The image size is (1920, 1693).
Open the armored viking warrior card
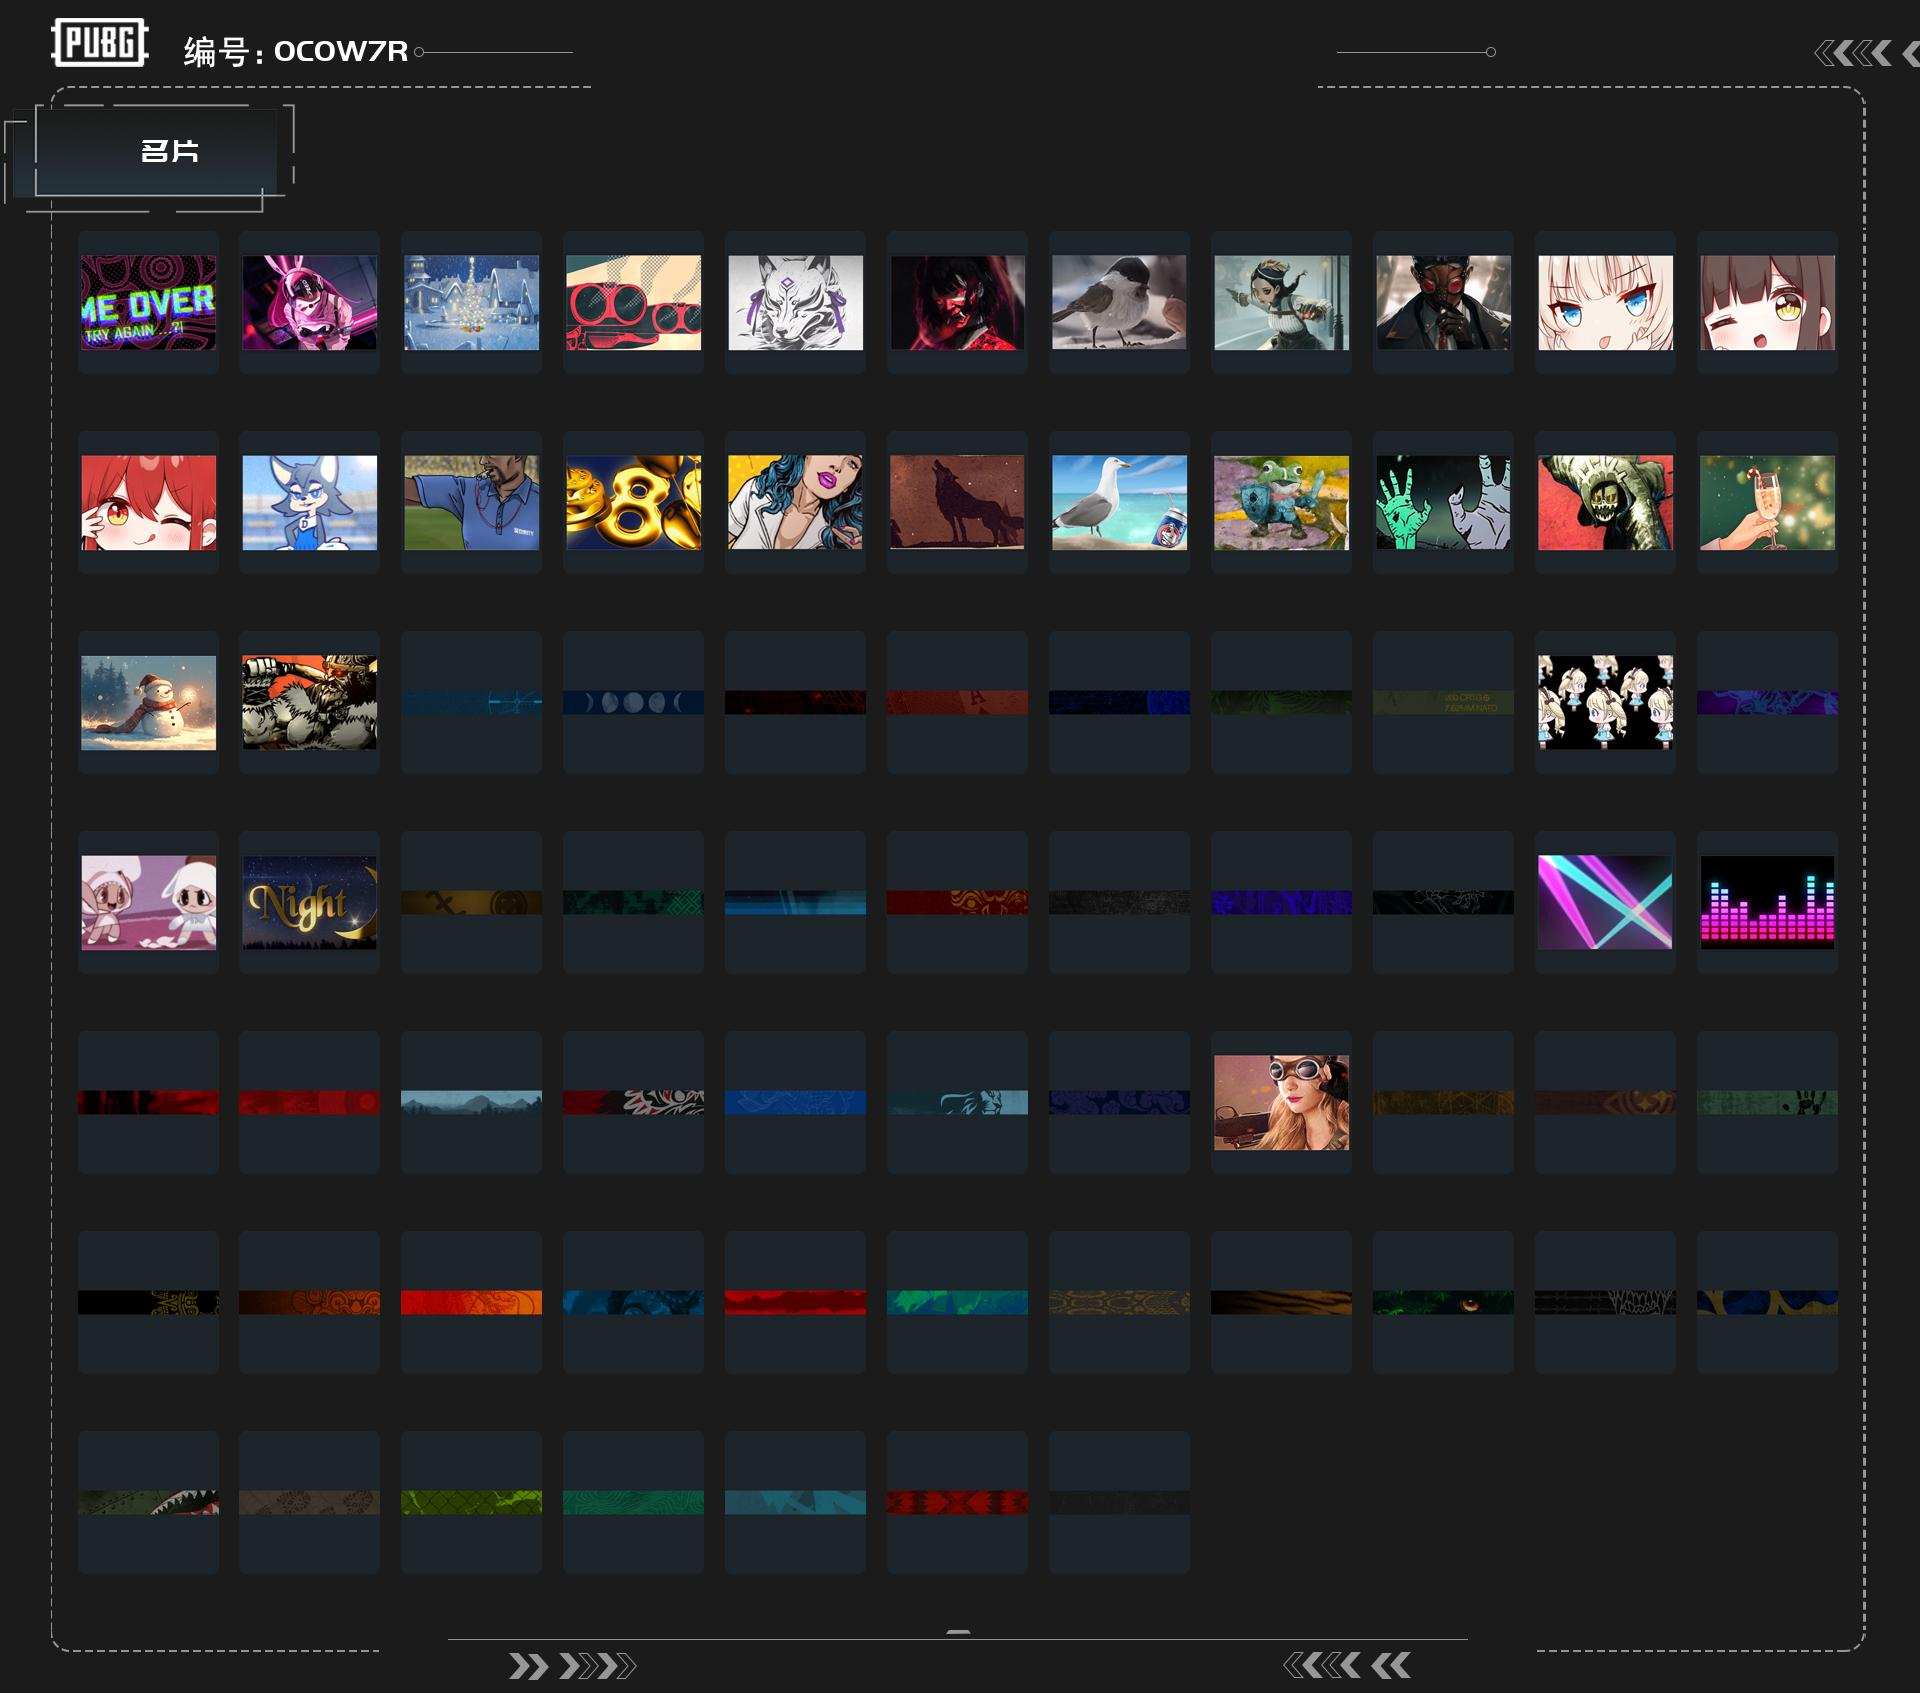click(310, 702)
